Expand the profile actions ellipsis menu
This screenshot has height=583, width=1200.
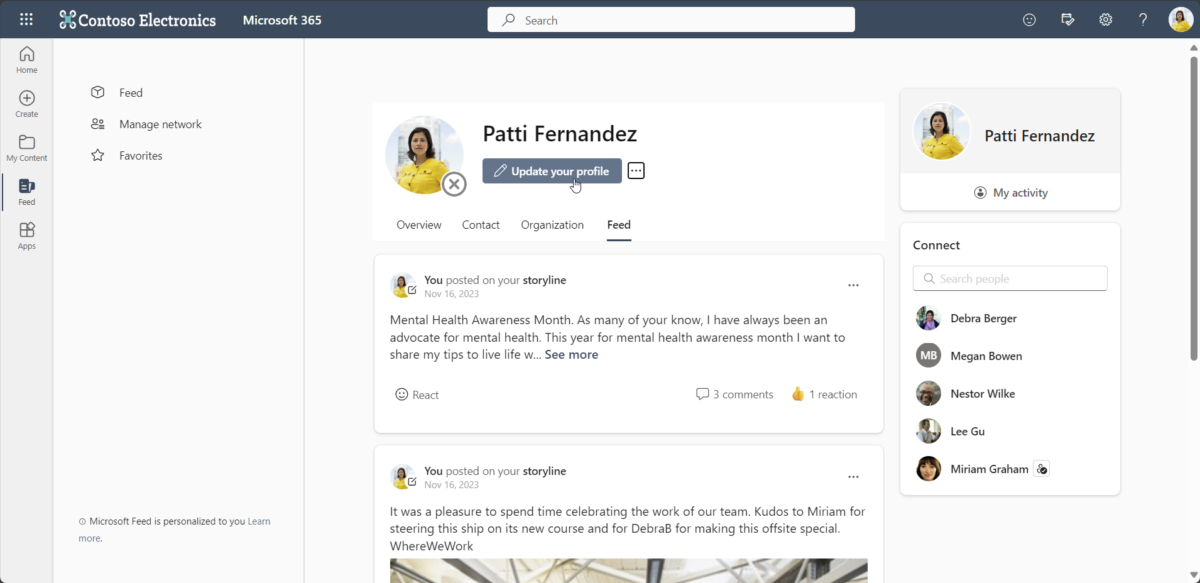coord(636,170)
